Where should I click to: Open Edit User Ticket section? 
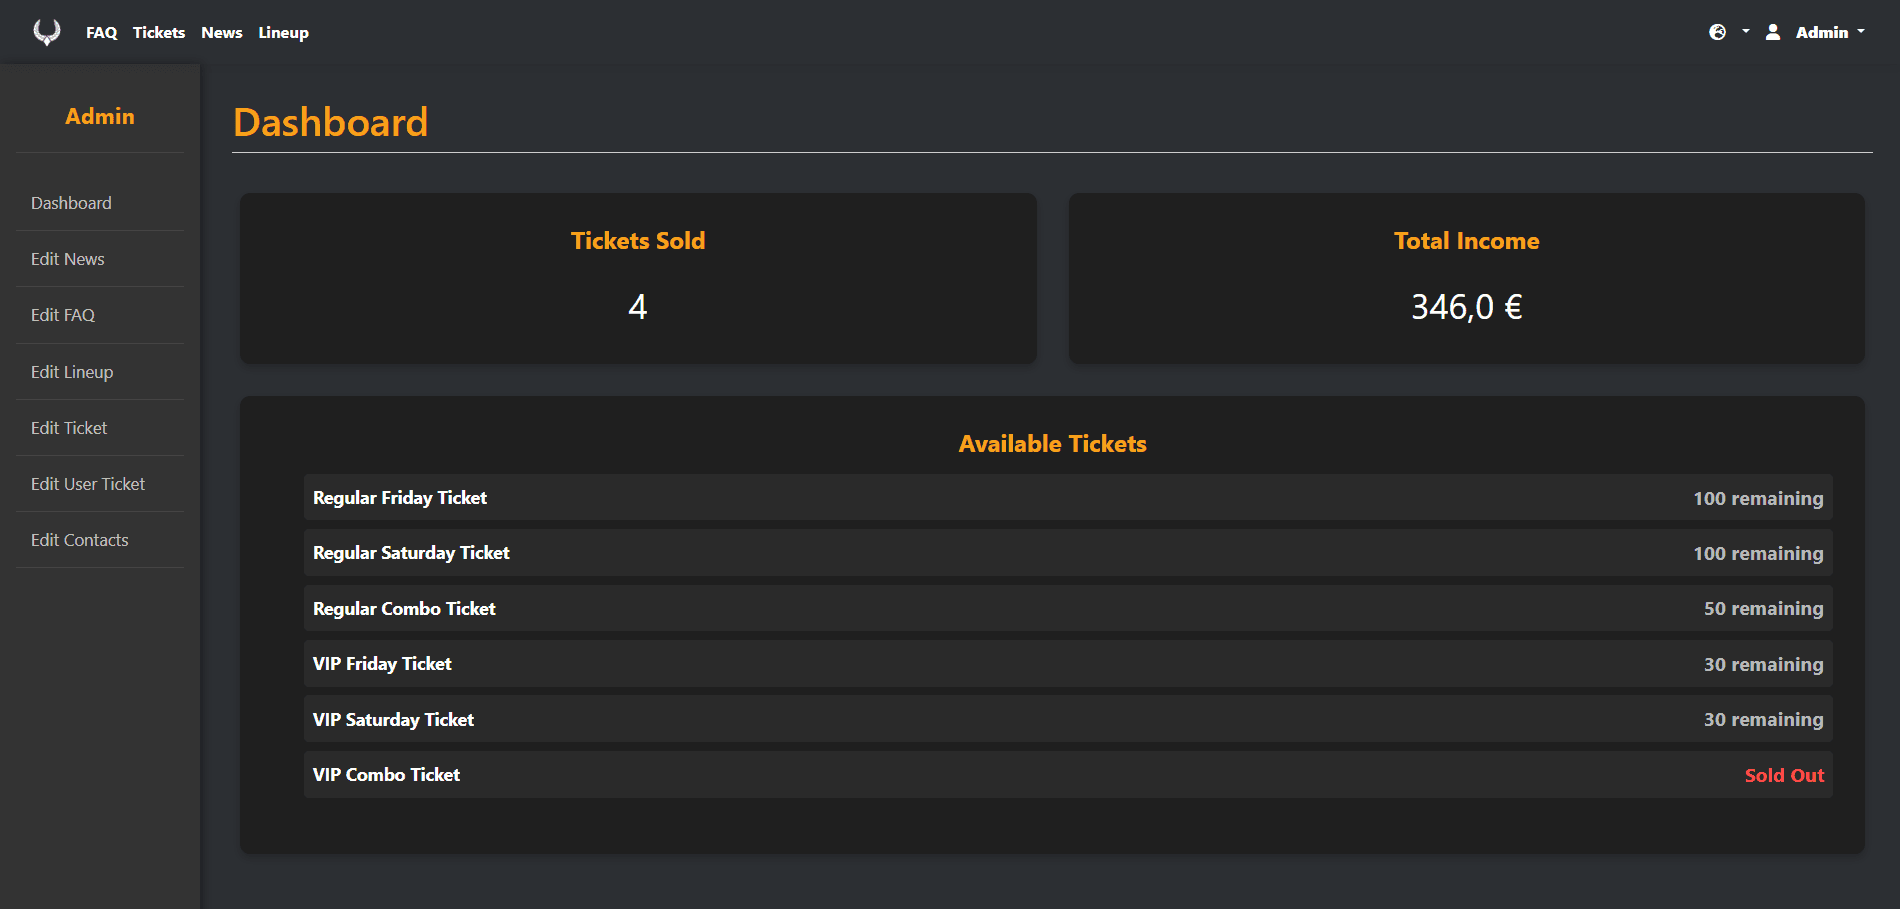pyautogui.click(x=88, y=484)
